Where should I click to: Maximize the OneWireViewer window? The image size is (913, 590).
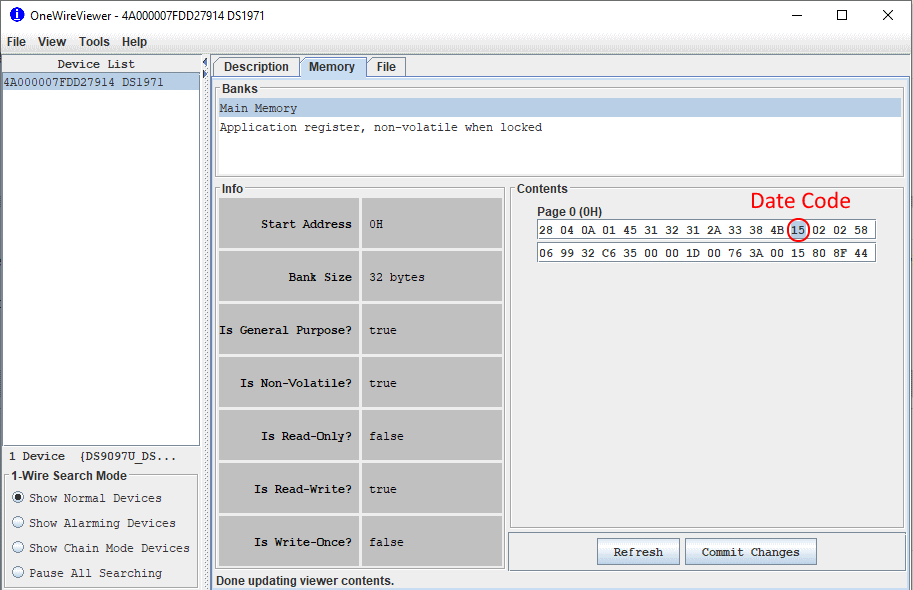point(842,15)
